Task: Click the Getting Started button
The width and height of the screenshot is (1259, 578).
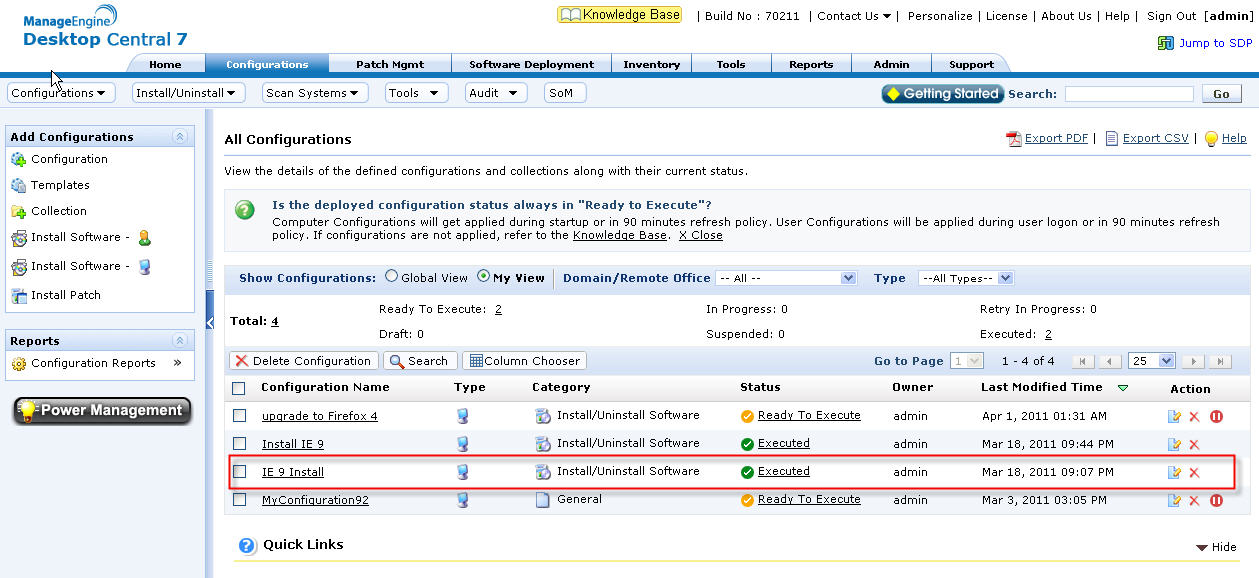Action: (x=942, y=94)
